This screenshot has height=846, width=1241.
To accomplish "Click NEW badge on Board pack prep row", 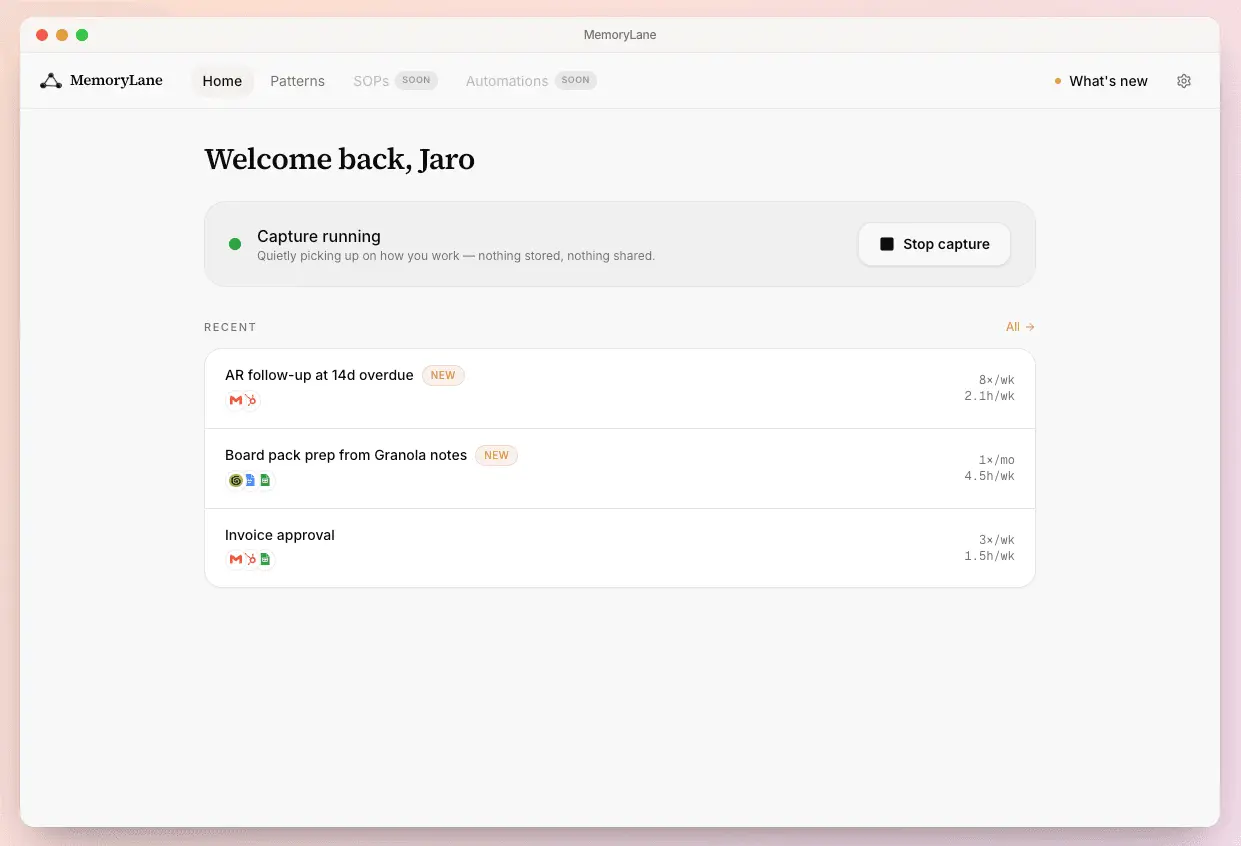I will (496, 455).
